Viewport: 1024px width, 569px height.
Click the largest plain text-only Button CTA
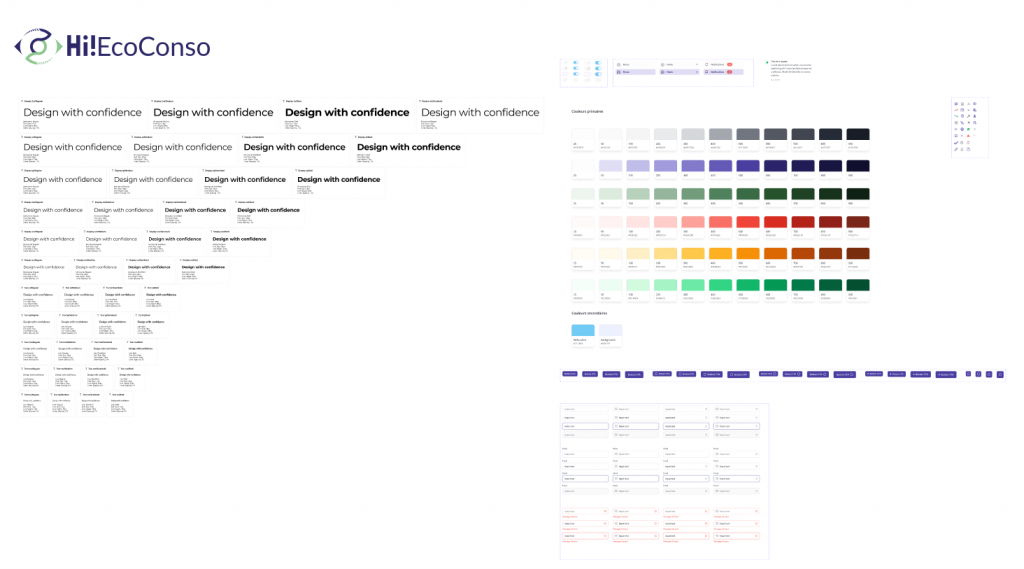(633, 374)
